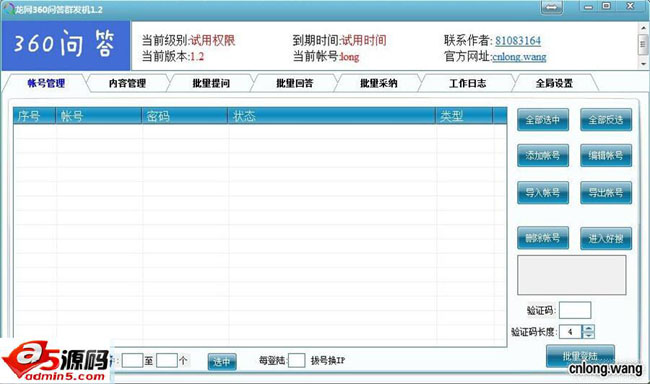Minimize the window

point(588,7)
